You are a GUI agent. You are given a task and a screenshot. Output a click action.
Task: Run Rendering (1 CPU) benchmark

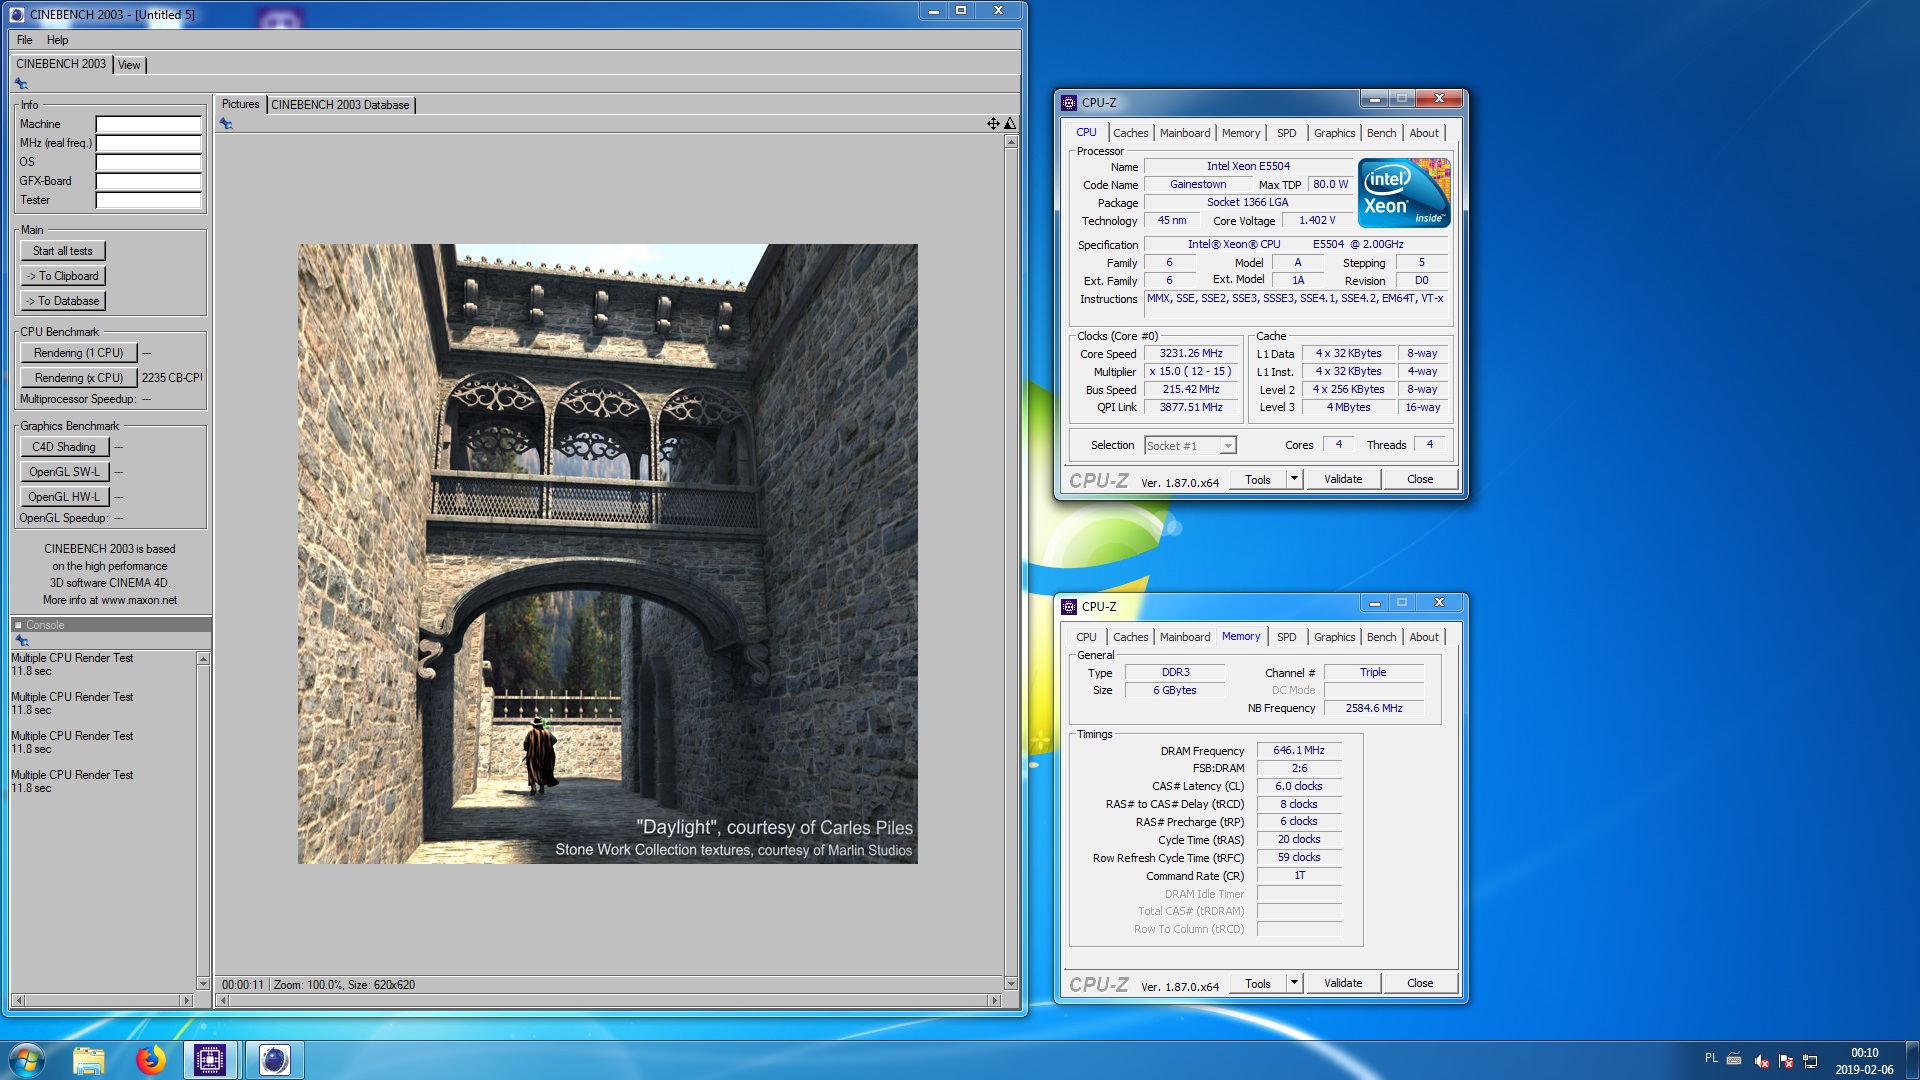coord(78,353)
